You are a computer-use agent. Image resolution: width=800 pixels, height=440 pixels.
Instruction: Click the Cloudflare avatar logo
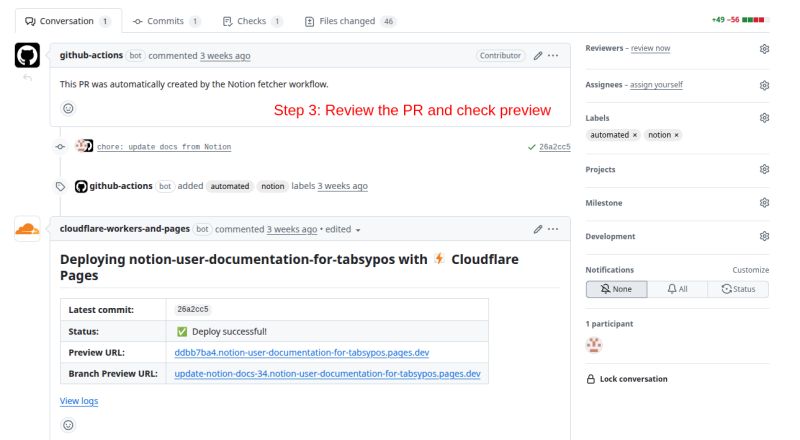[27, 229]
